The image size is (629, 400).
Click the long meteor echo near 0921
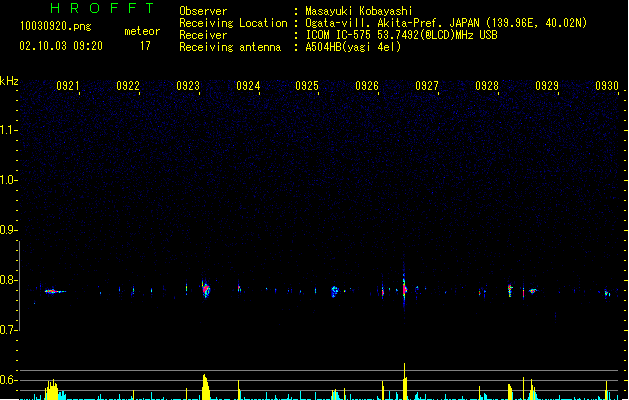(55, 291)
